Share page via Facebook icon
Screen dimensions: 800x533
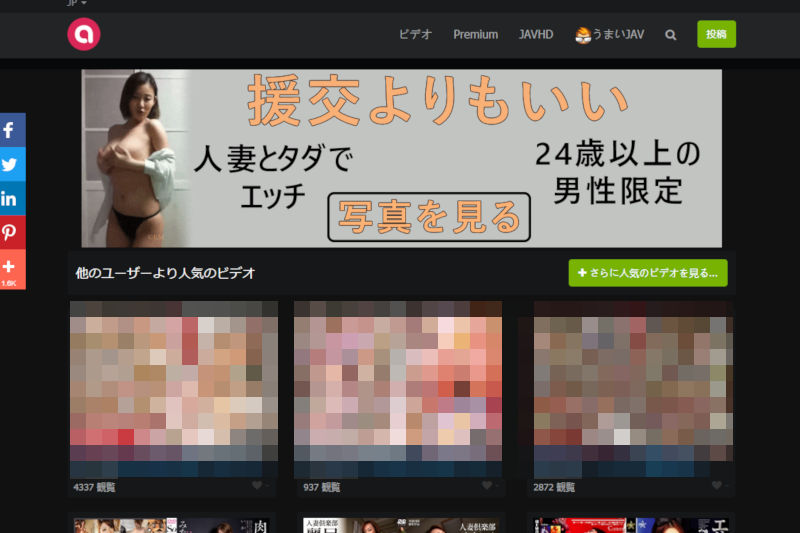pos(10,130)
